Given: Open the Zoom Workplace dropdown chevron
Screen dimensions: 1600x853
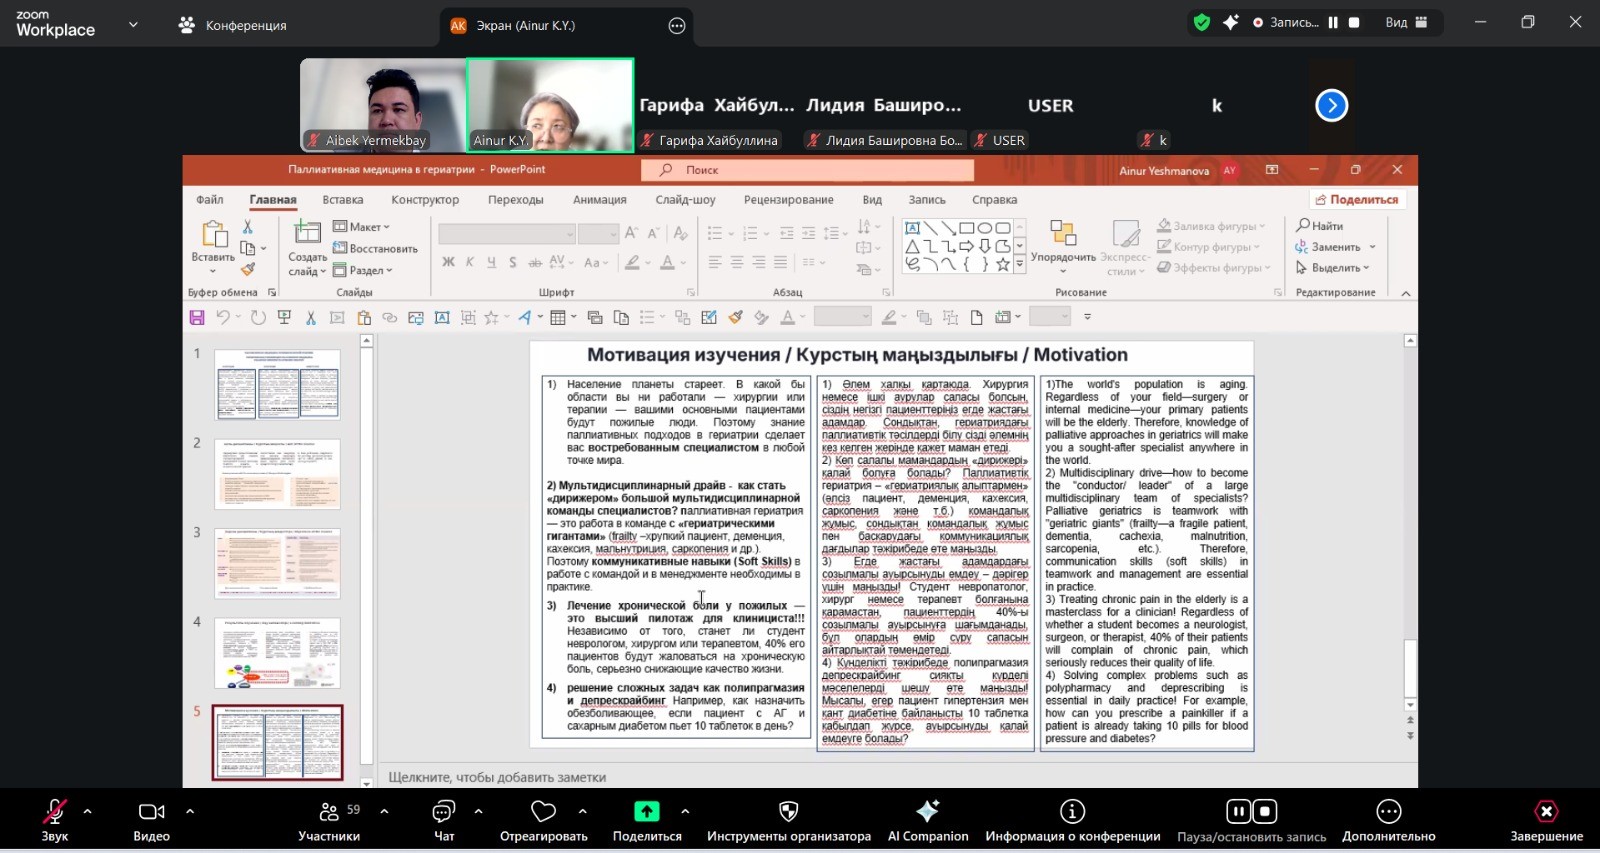Looking at the screenshot, I should 133,25.
